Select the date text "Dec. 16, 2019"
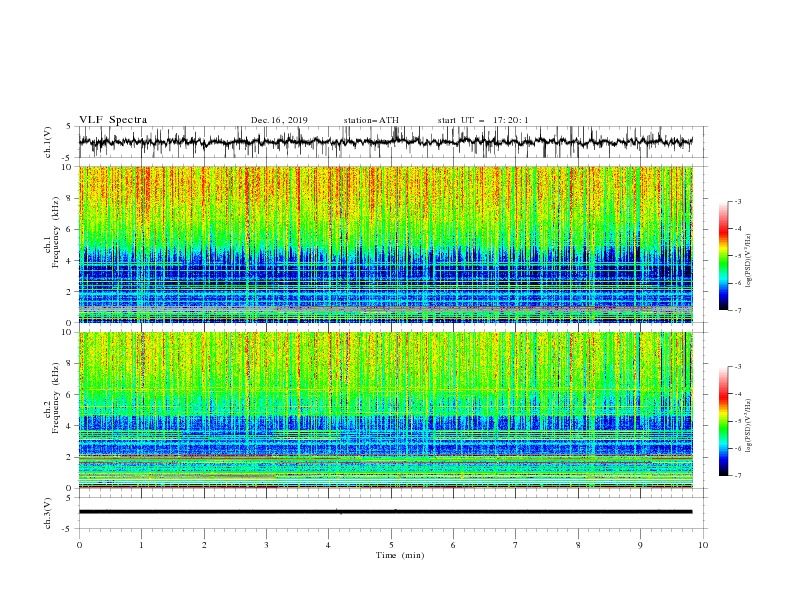The height and width of the screenshot is (612, 792). pyautogui.click(x=279, y=120)
